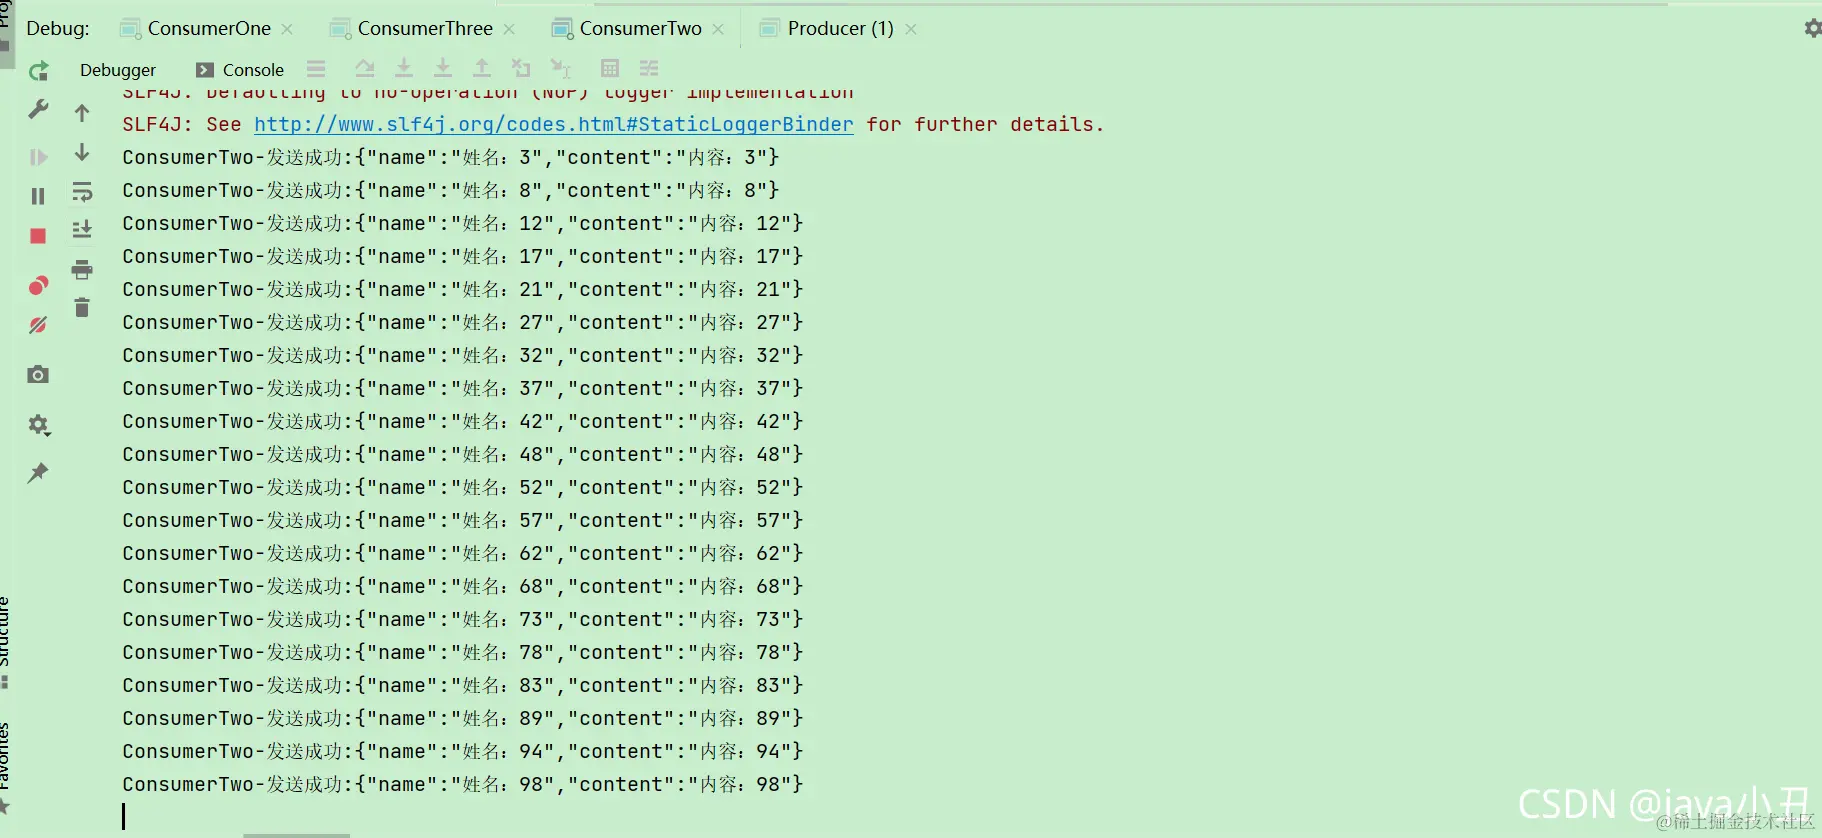
Task: Click console line with 姓名: 37
Action: pos(463,388)
